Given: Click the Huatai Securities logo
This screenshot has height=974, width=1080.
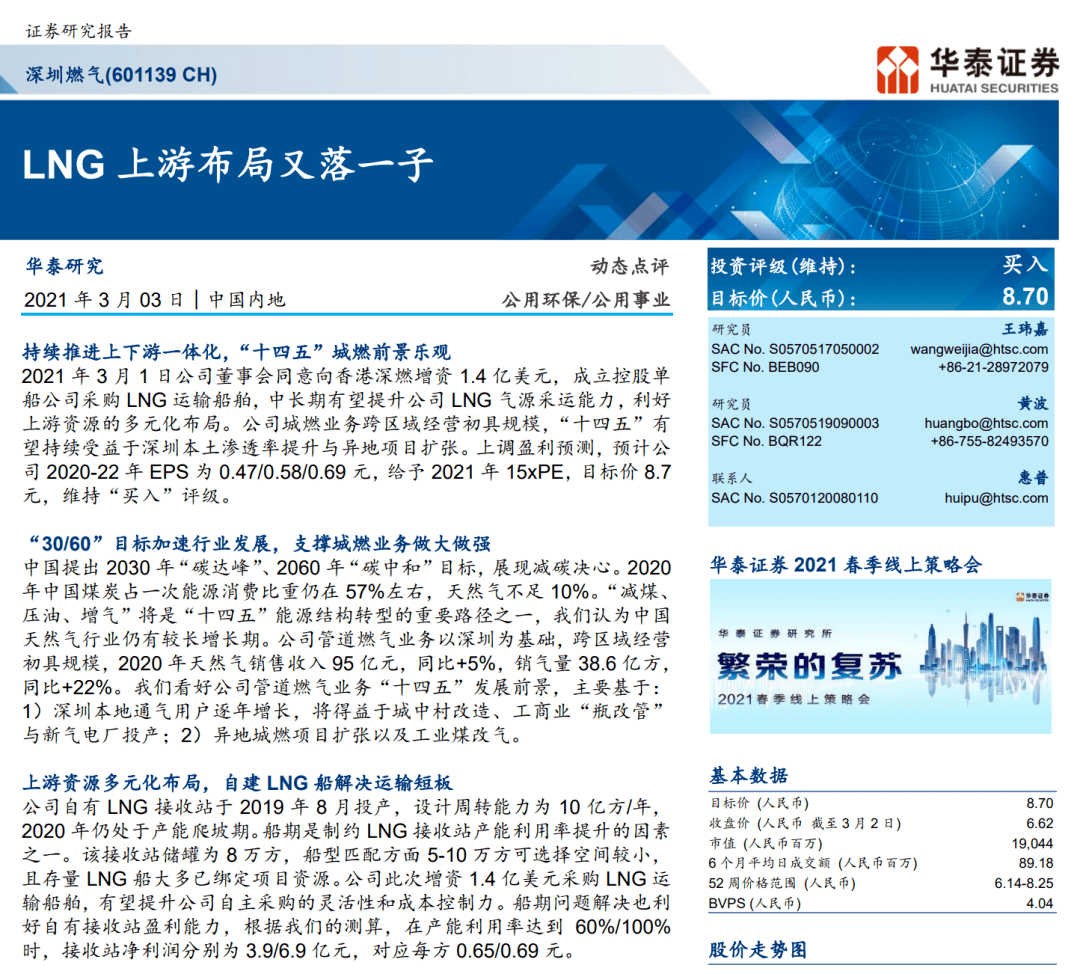Looking at the screenshot, I should (x=967, y=70).
